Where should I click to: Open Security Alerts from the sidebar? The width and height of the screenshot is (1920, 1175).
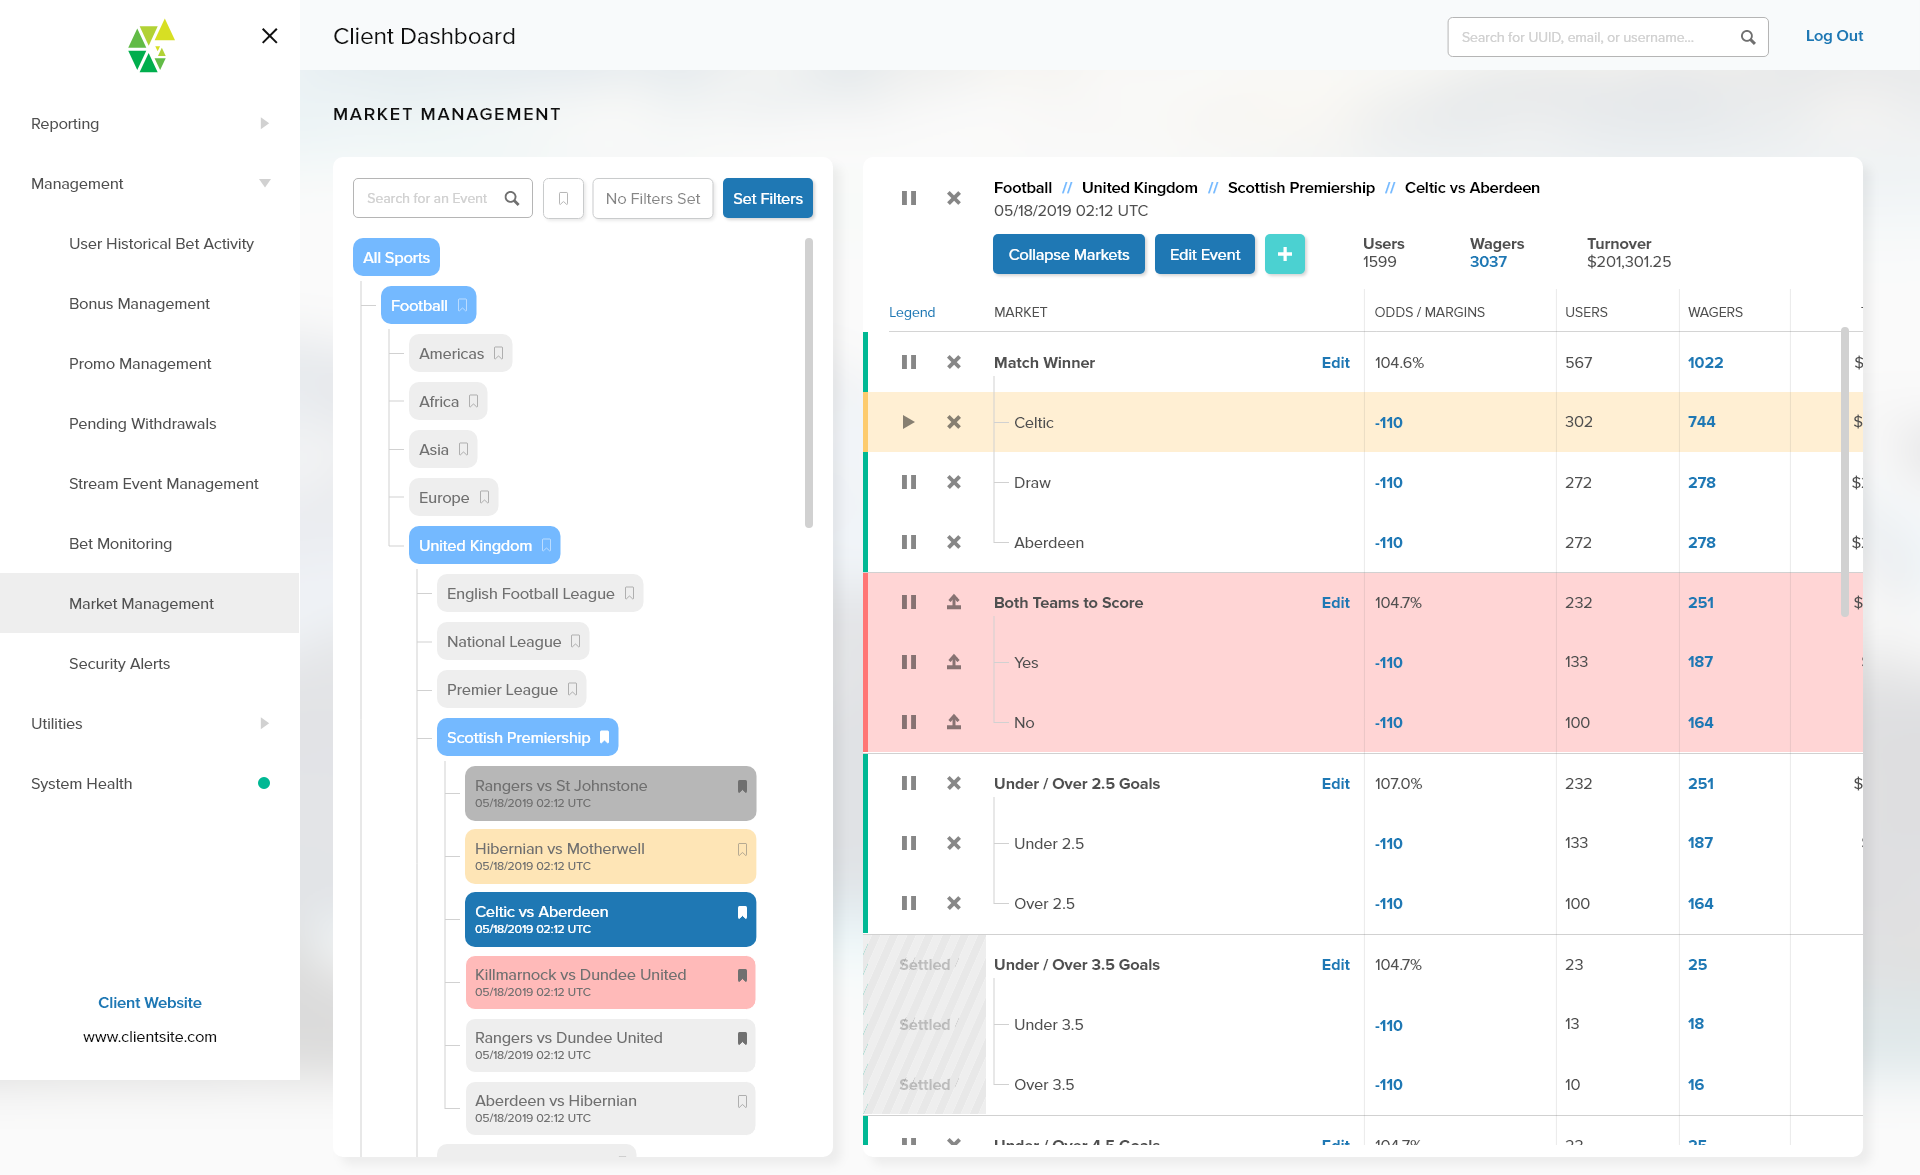(119, 663)
